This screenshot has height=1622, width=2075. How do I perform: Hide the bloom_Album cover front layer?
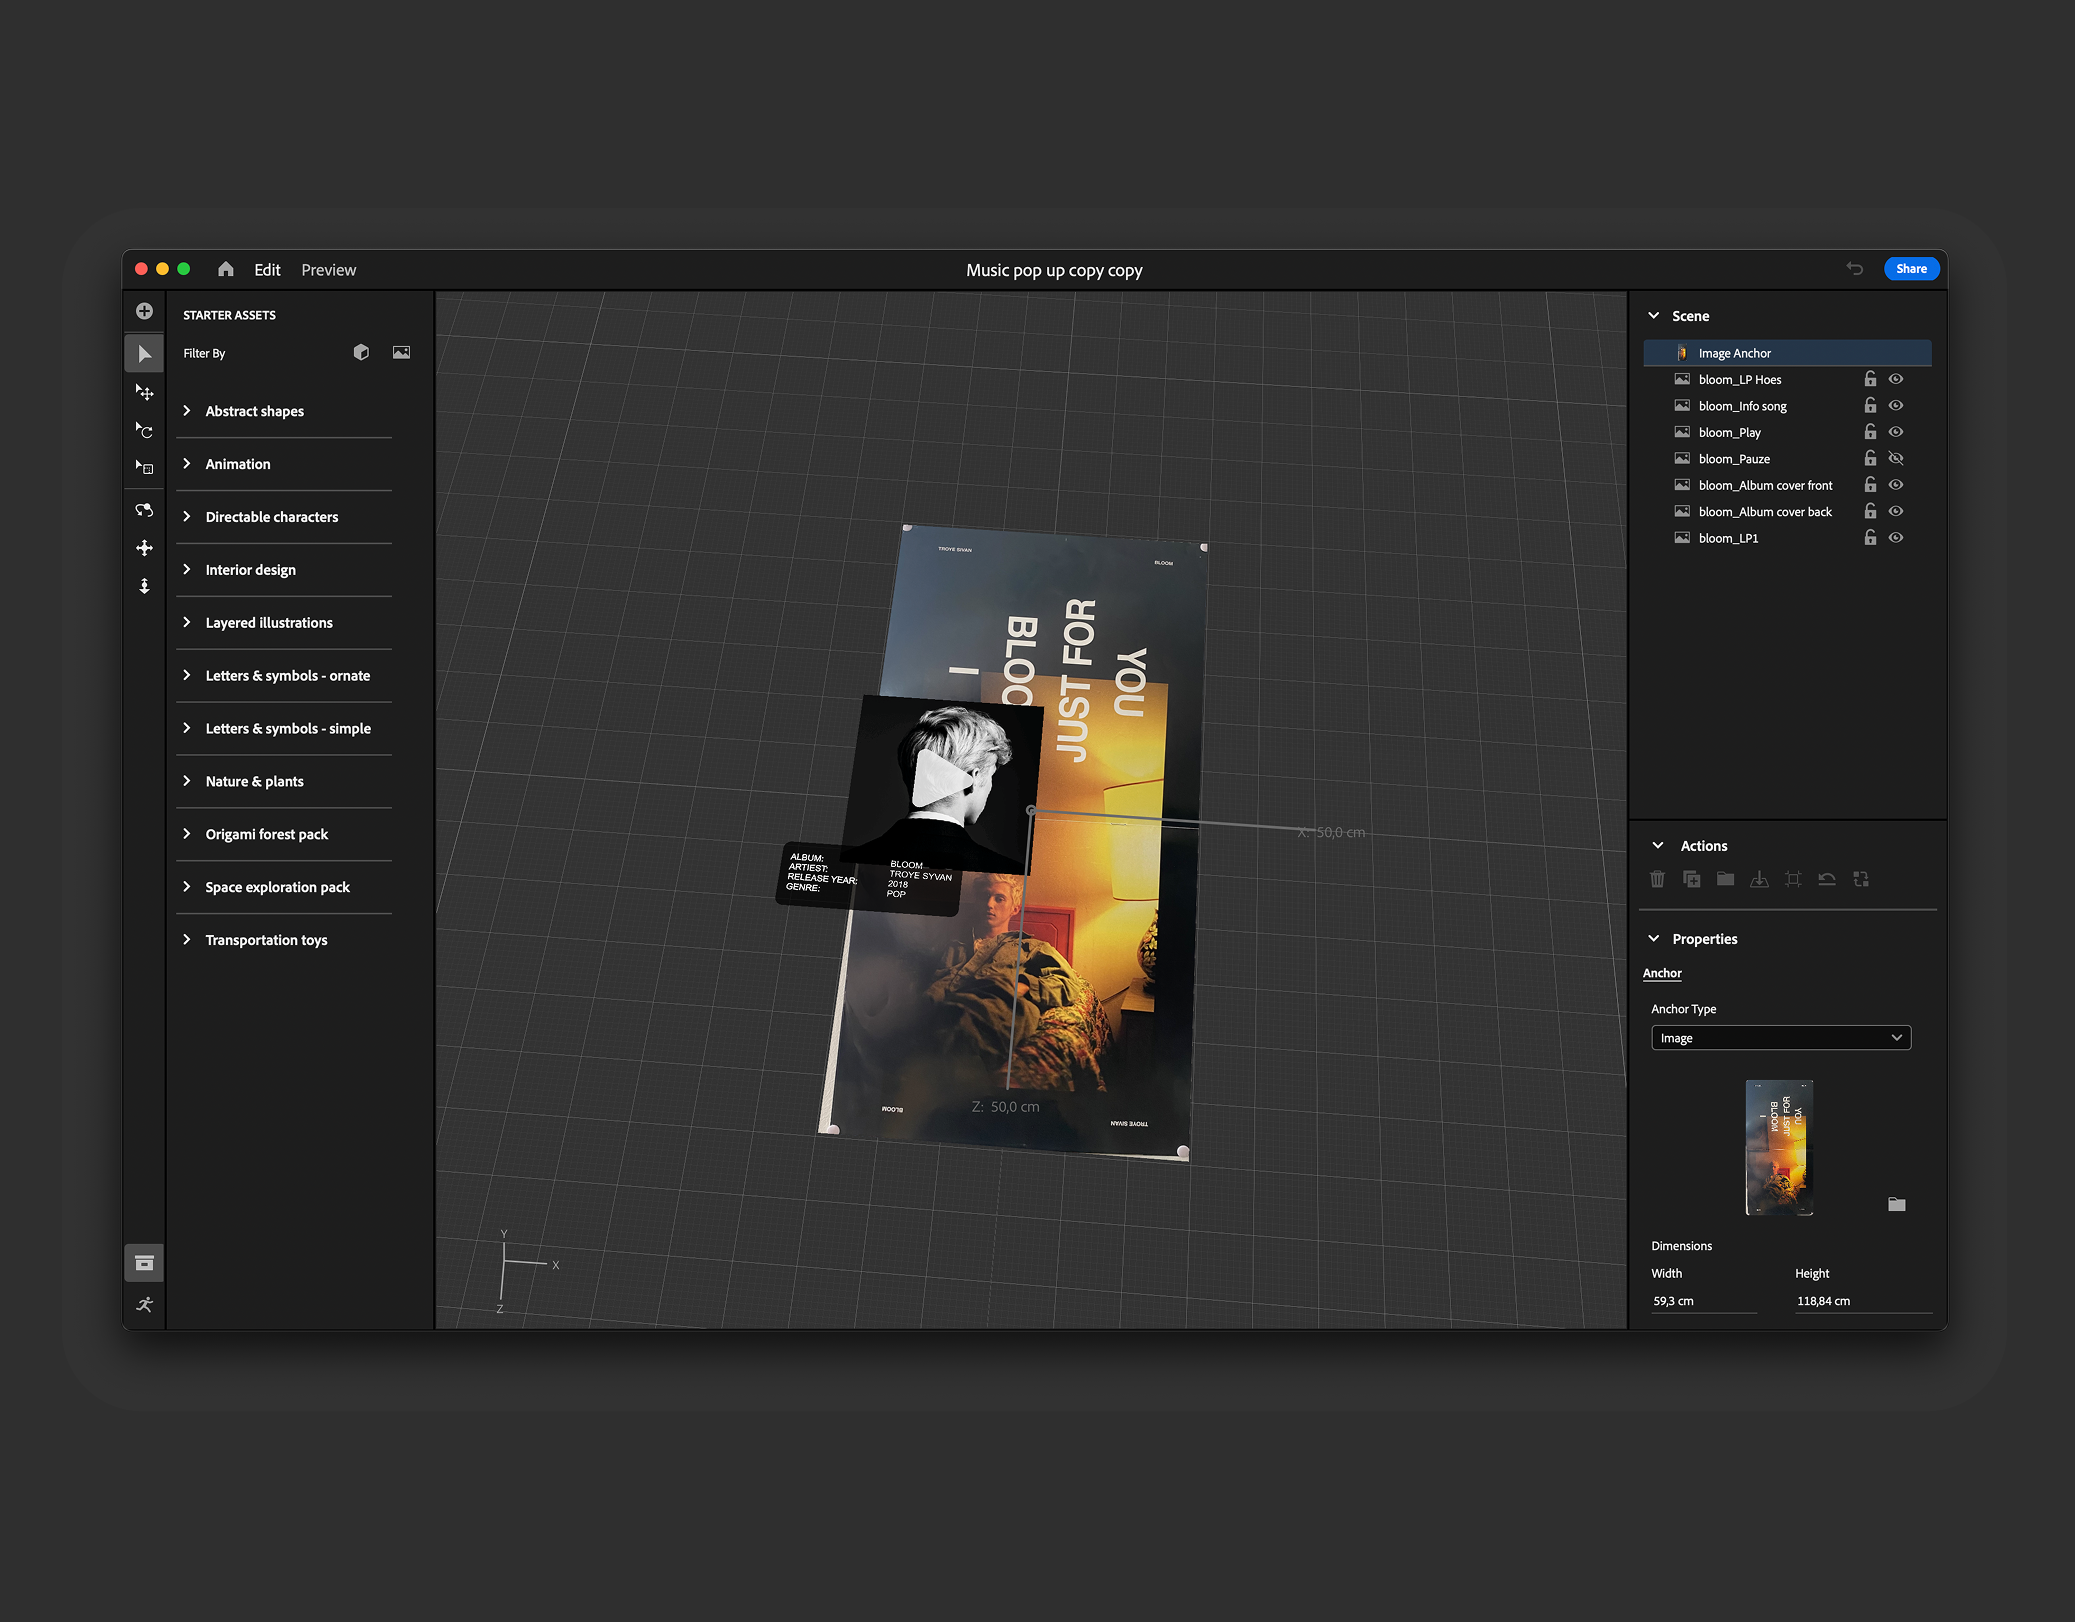[x=1896, y=485]
